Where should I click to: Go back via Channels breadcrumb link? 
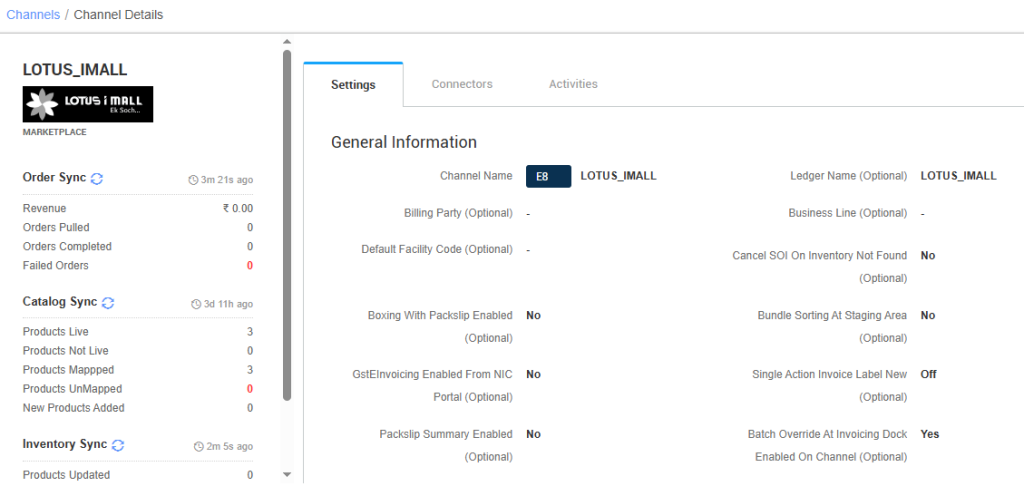click(33, 14)
